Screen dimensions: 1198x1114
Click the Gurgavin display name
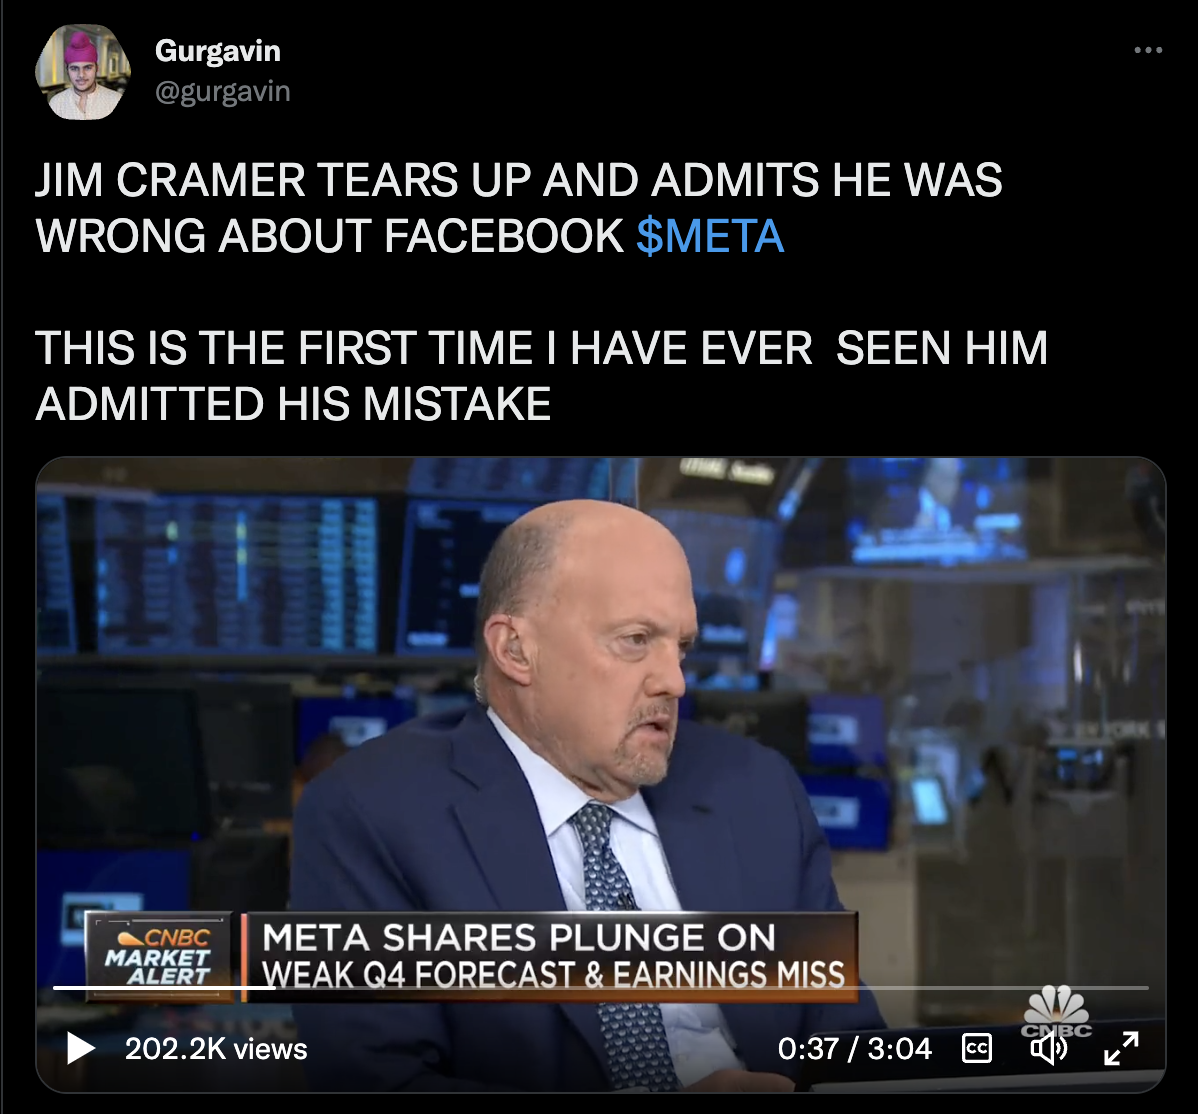coord(218,51)
